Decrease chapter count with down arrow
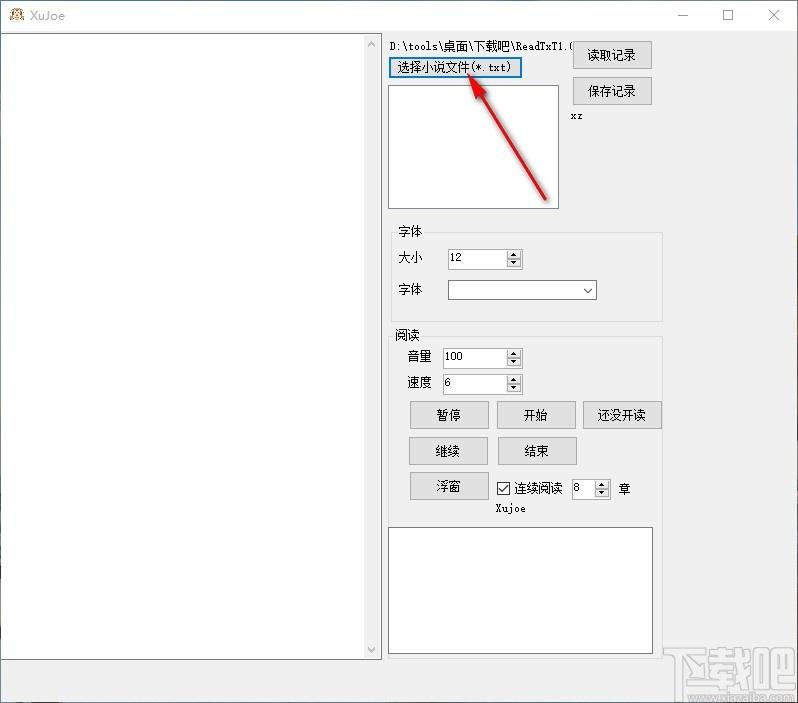Viewport: 798px width, 703px height. point(602,493)
